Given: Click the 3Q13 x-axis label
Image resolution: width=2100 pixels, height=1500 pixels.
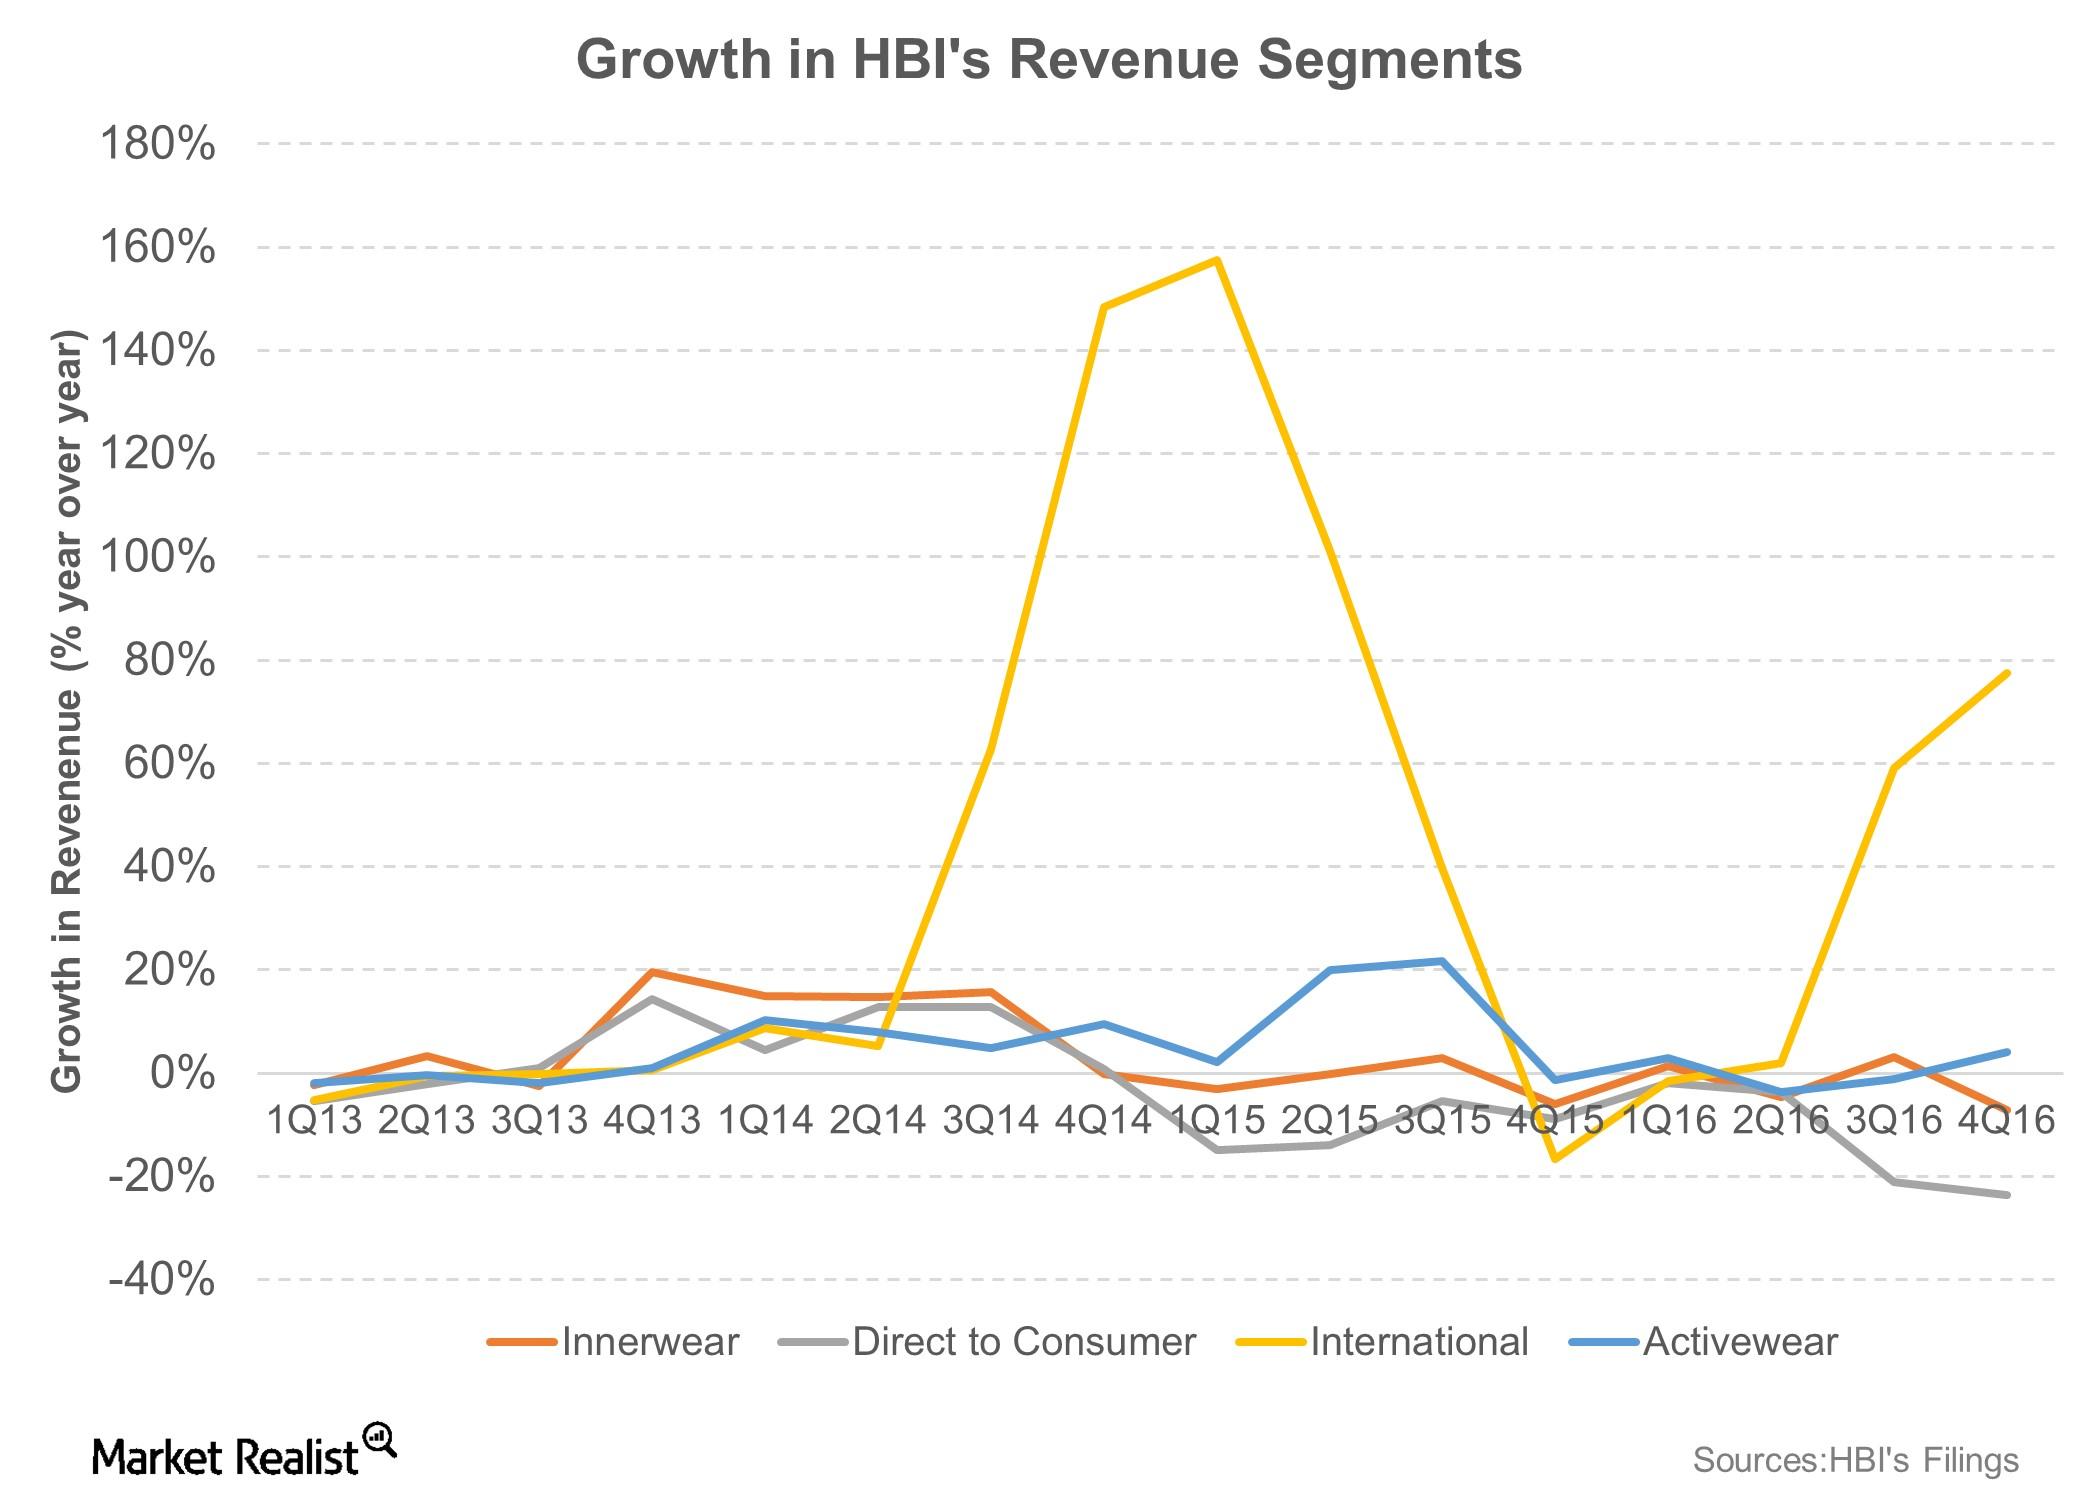Looking at the screenshot, I should 540,1120.
